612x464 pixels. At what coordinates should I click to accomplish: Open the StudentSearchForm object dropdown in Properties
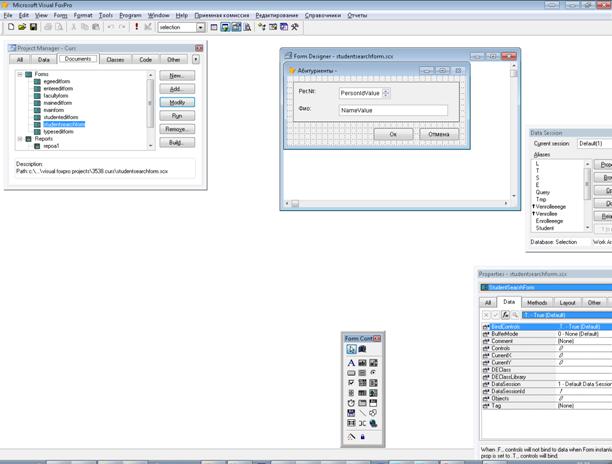tap(546, 287)
